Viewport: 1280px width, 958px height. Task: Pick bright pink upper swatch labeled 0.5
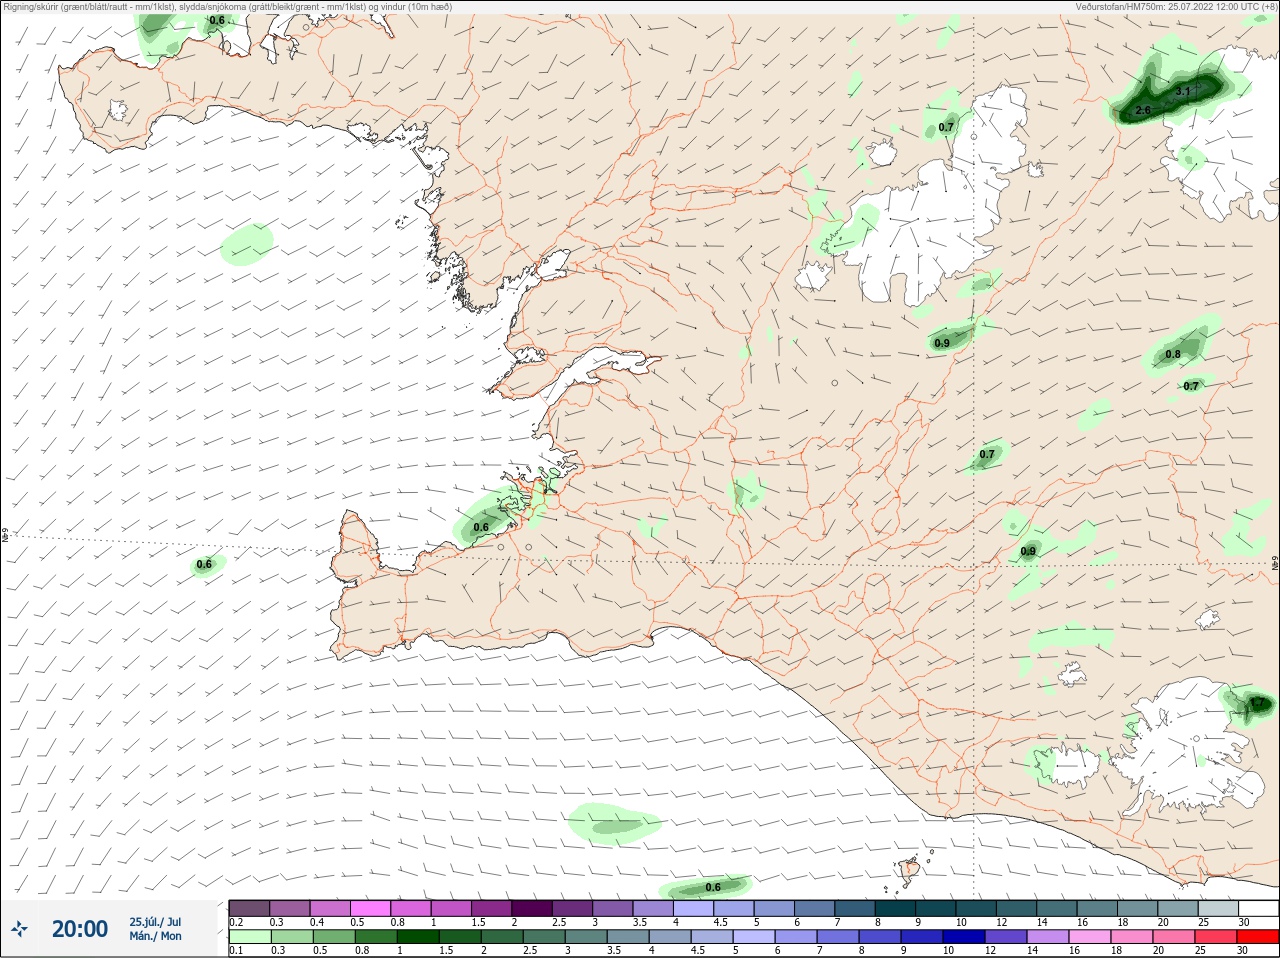[x=370, y=908]
